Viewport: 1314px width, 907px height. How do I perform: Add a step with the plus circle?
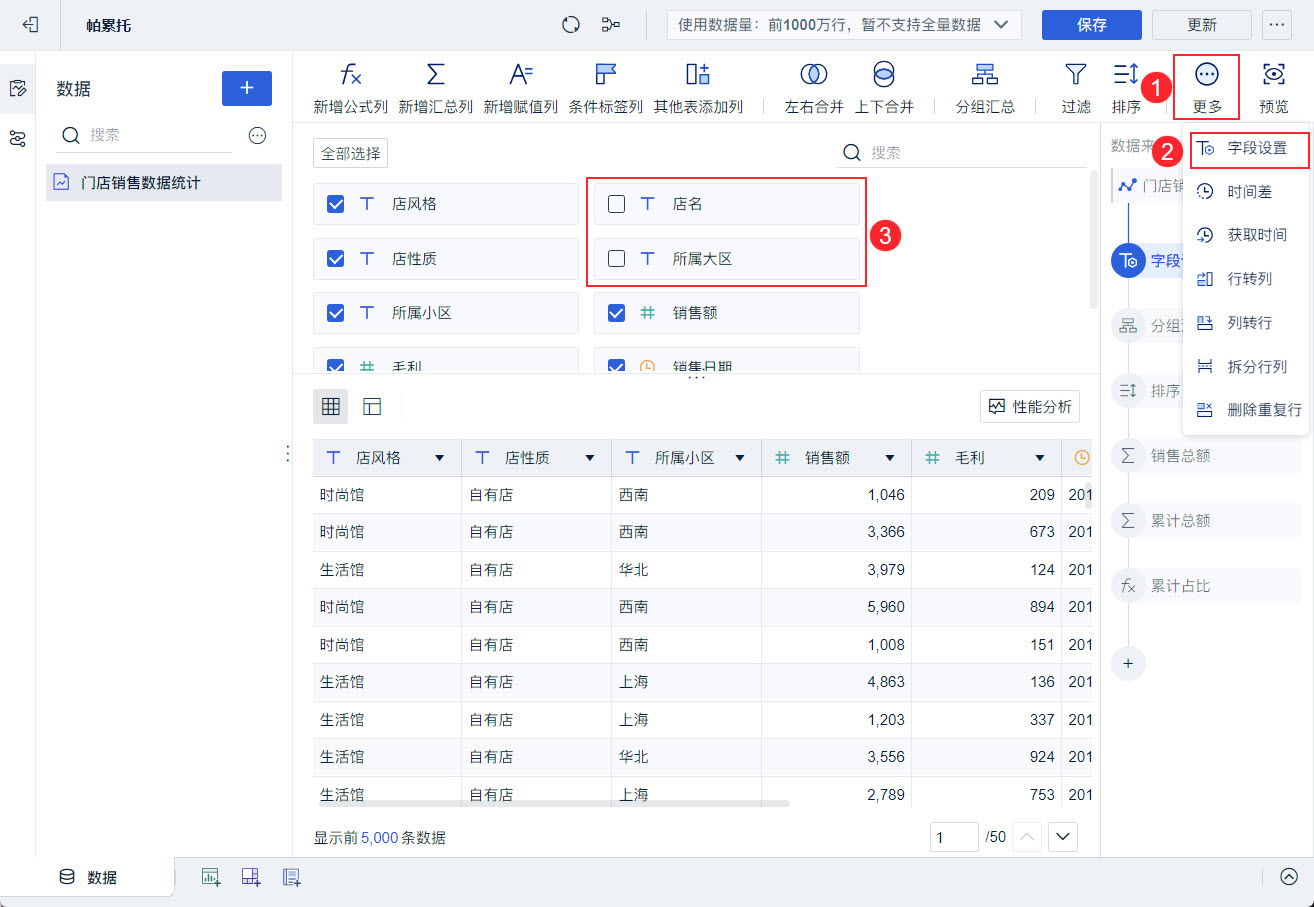pos(1128,663)
